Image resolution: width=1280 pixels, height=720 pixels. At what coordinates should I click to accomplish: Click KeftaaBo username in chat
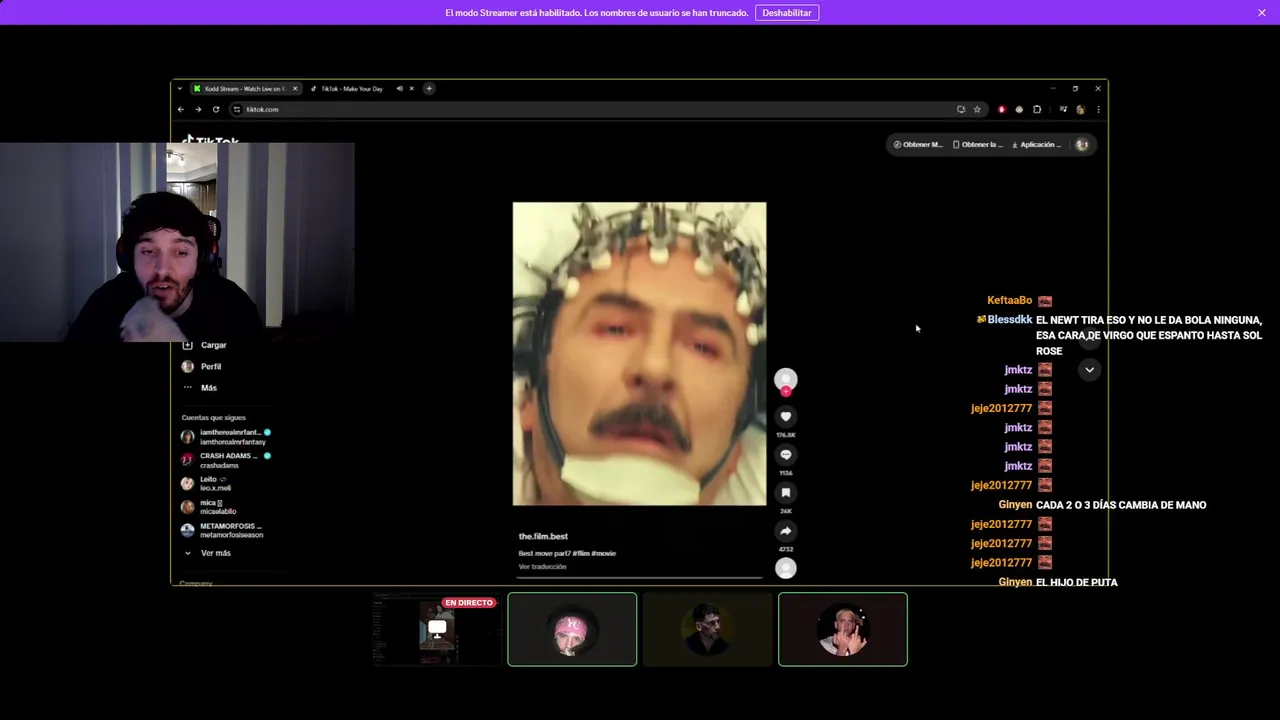pyautogui.click(x=1009, y=301)
